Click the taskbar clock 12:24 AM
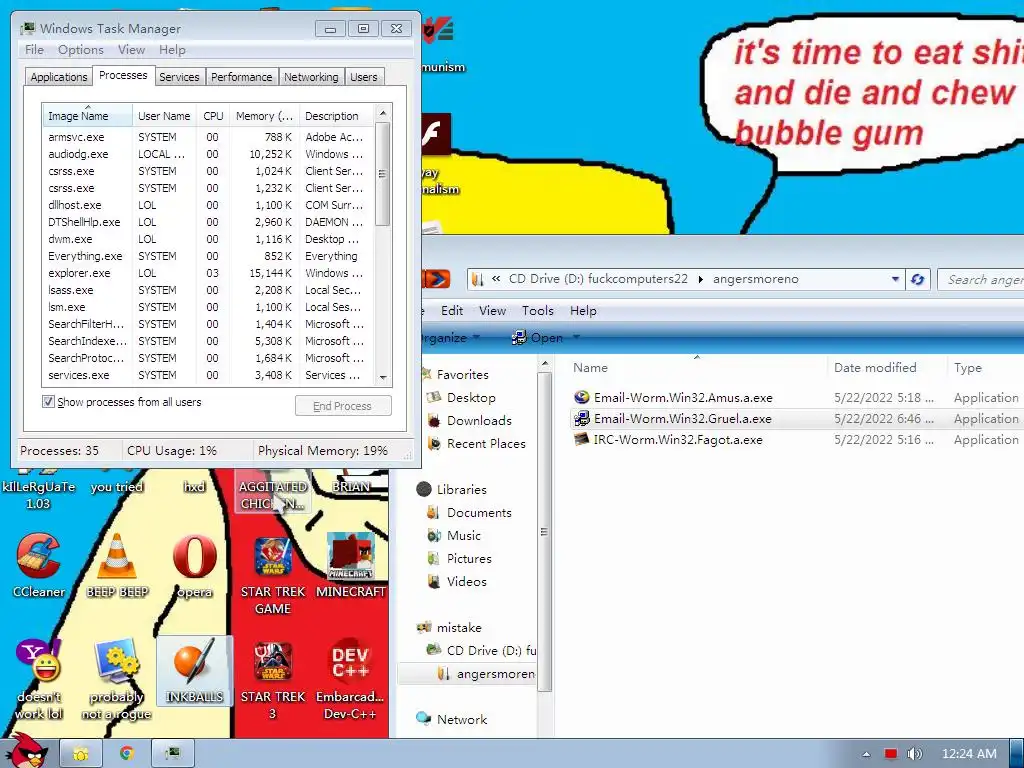Image resolution: width=1024 pixels, height=768 pixels. coord(968,754)
